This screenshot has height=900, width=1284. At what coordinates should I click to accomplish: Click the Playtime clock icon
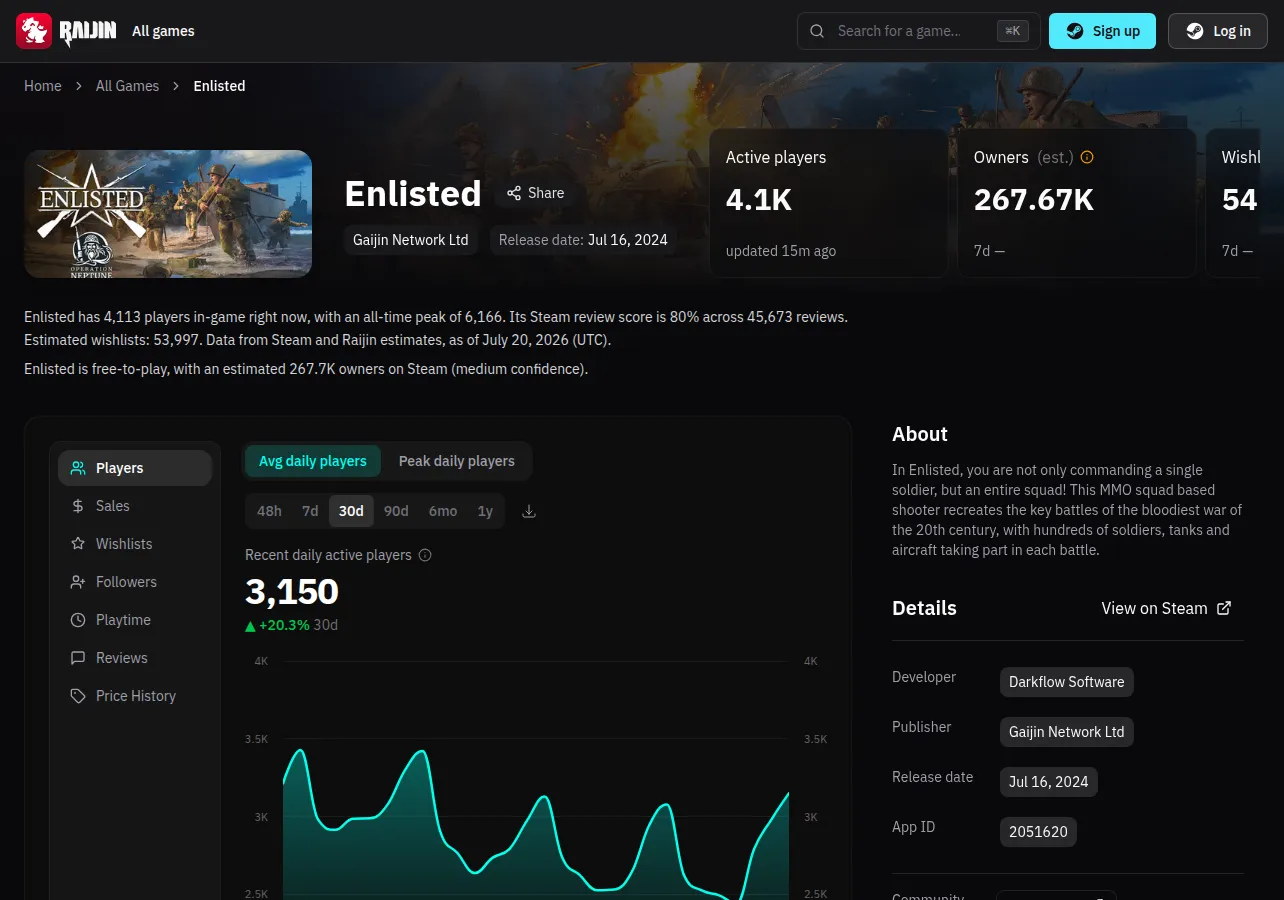pyautogui.click(x=78, y=620)
